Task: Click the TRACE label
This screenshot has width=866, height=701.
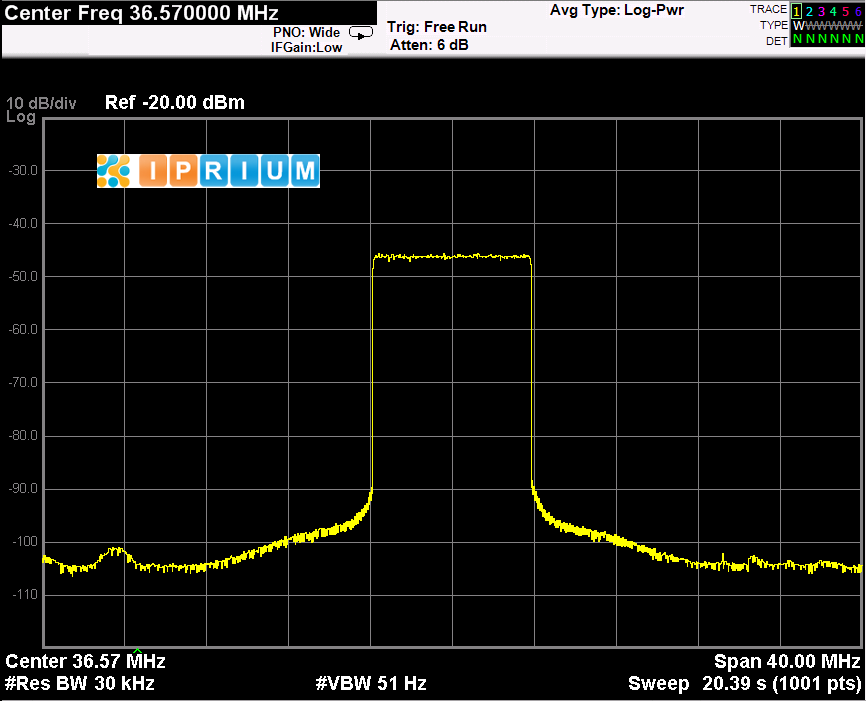Action: click(x=768, y=9)
